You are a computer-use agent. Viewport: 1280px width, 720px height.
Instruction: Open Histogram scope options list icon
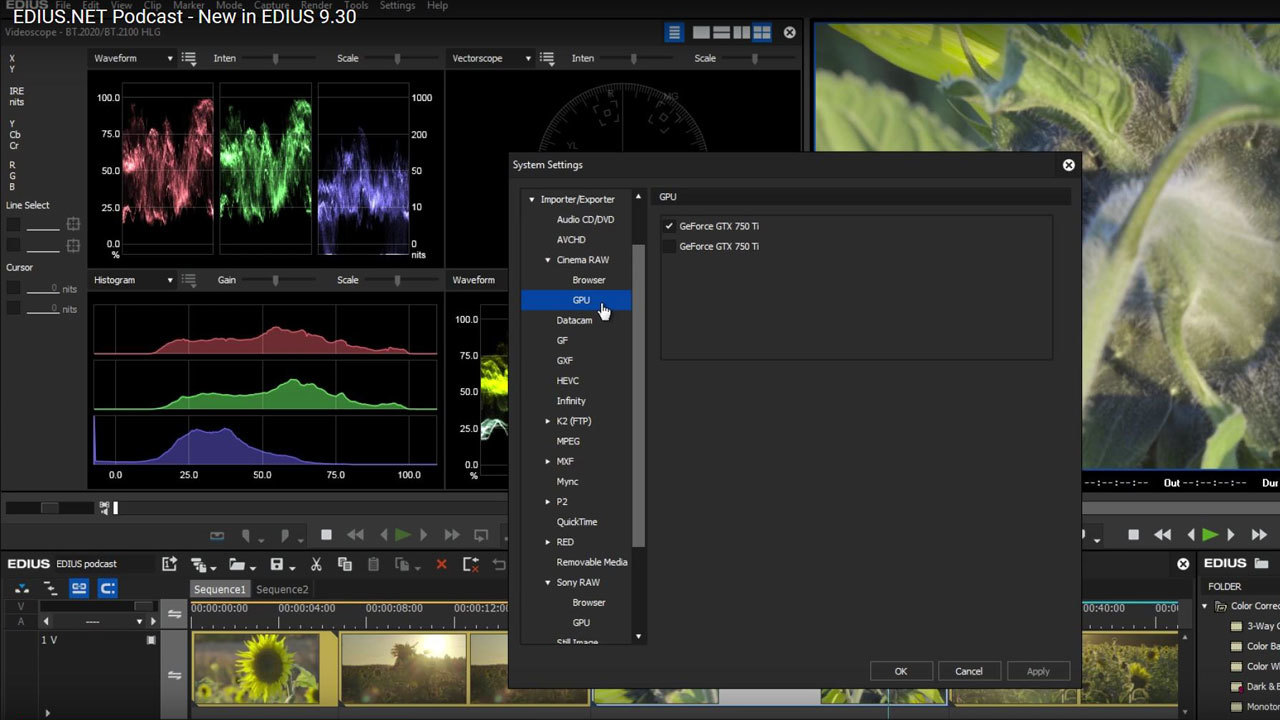click(x=189, y=280)
